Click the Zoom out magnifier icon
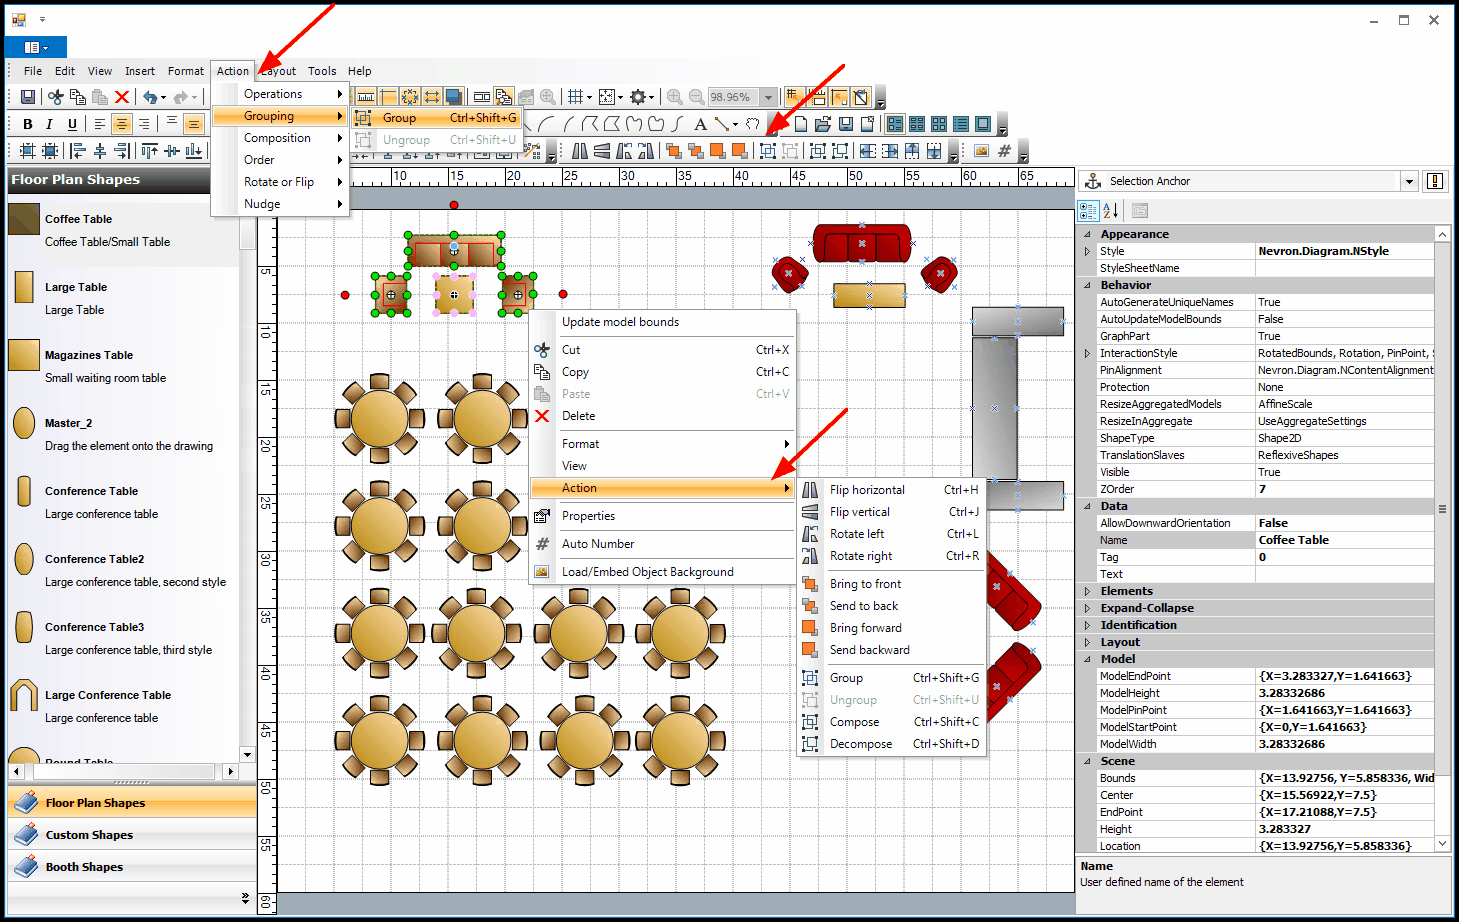 pos(697,97)
